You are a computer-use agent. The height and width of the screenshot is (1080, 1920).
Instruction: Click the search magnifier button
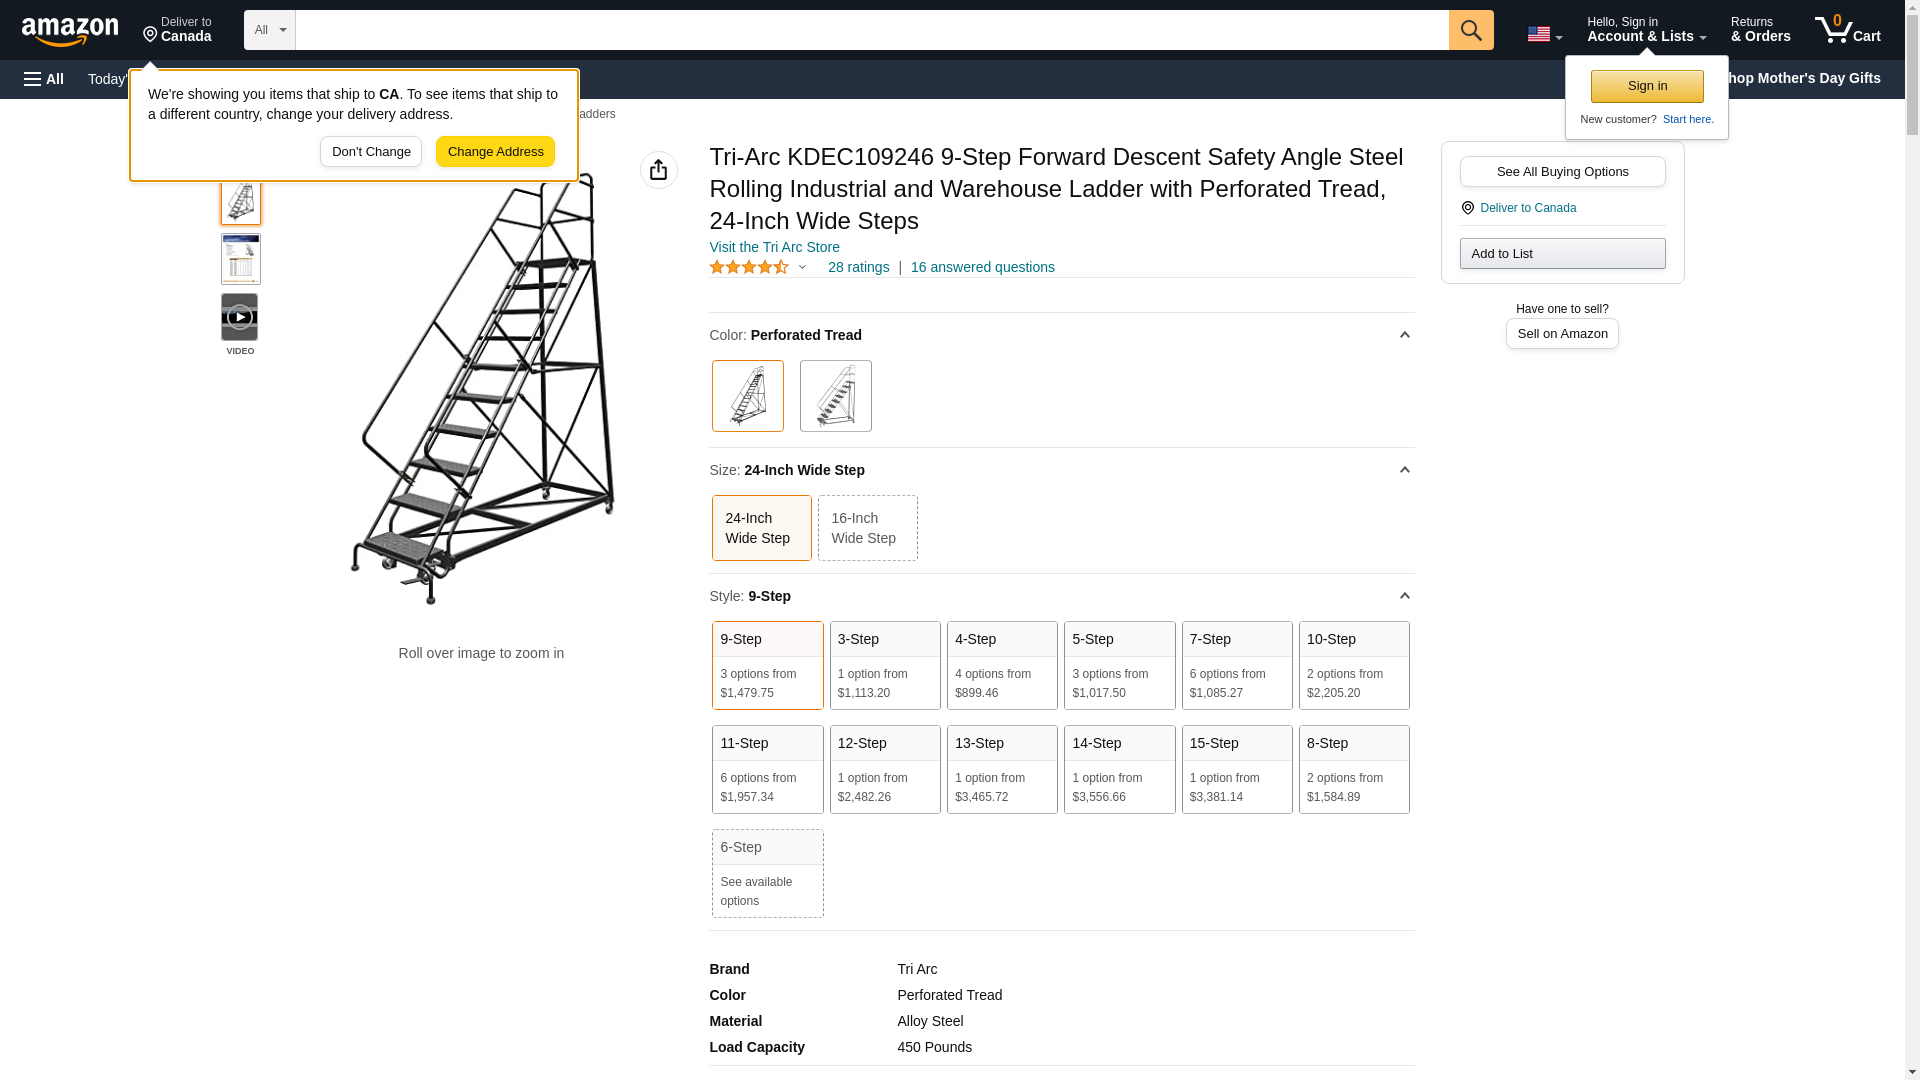1470,30
